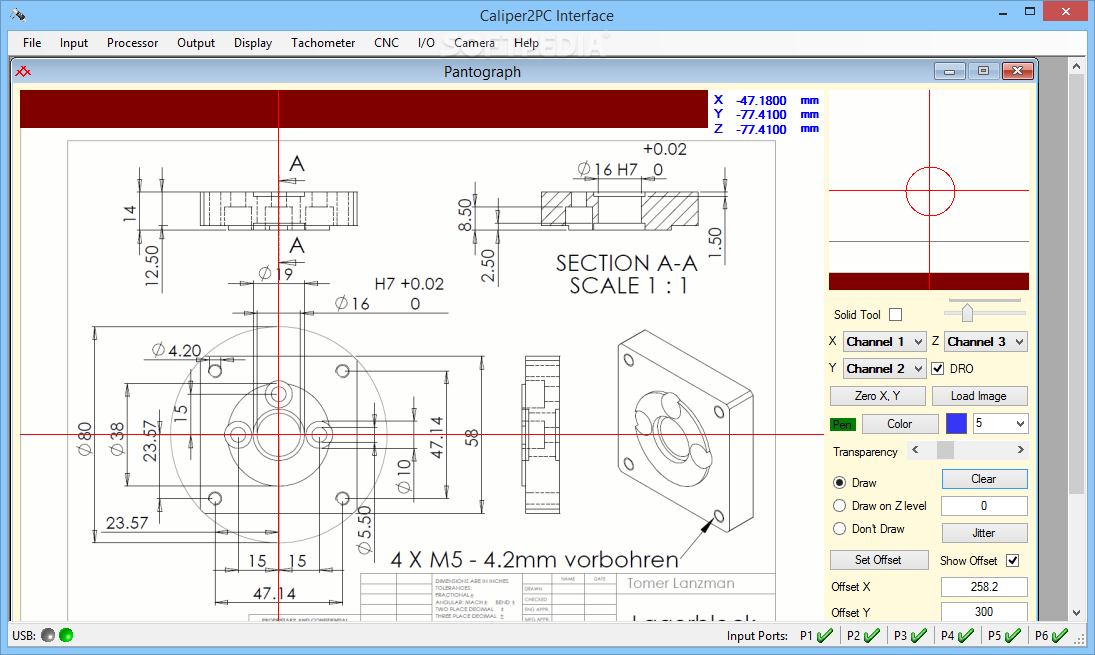This screenshot has width=1095, height=655.
Task: Select the Draw radio button
Action: (839, 483)
